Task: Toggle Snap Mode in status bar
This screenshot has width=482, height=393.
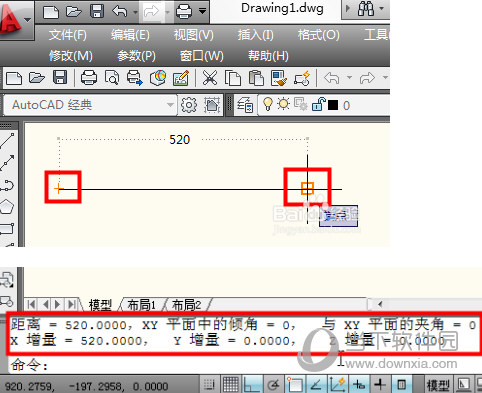Action: click(209, 385)
